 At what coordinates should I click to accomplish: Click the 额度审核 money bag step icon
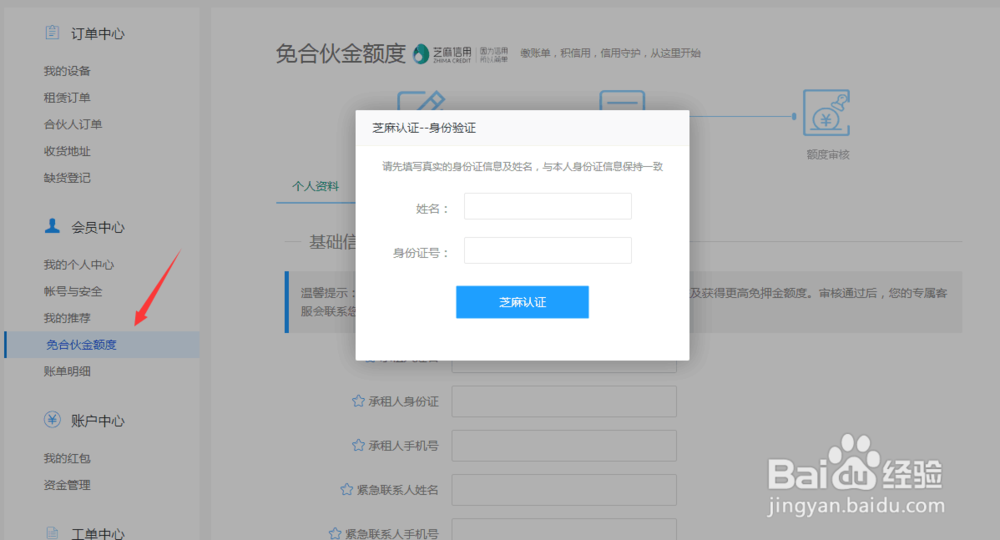(x=827, y=112)
